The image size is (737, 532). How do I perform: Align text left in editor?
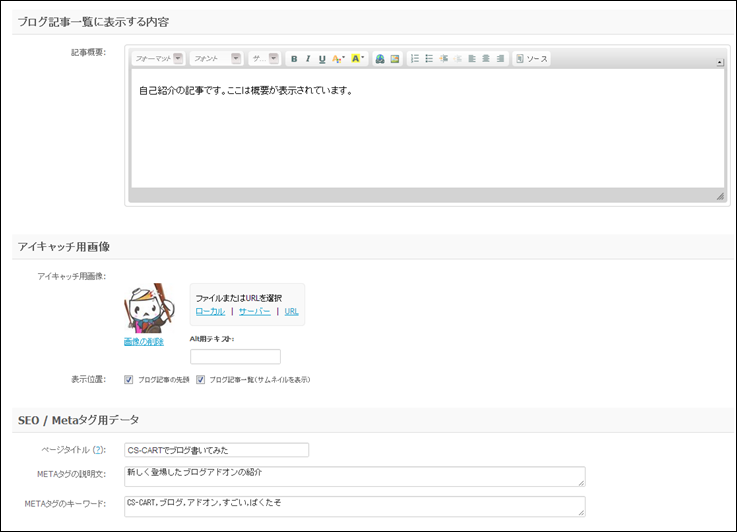pos(472,59)
